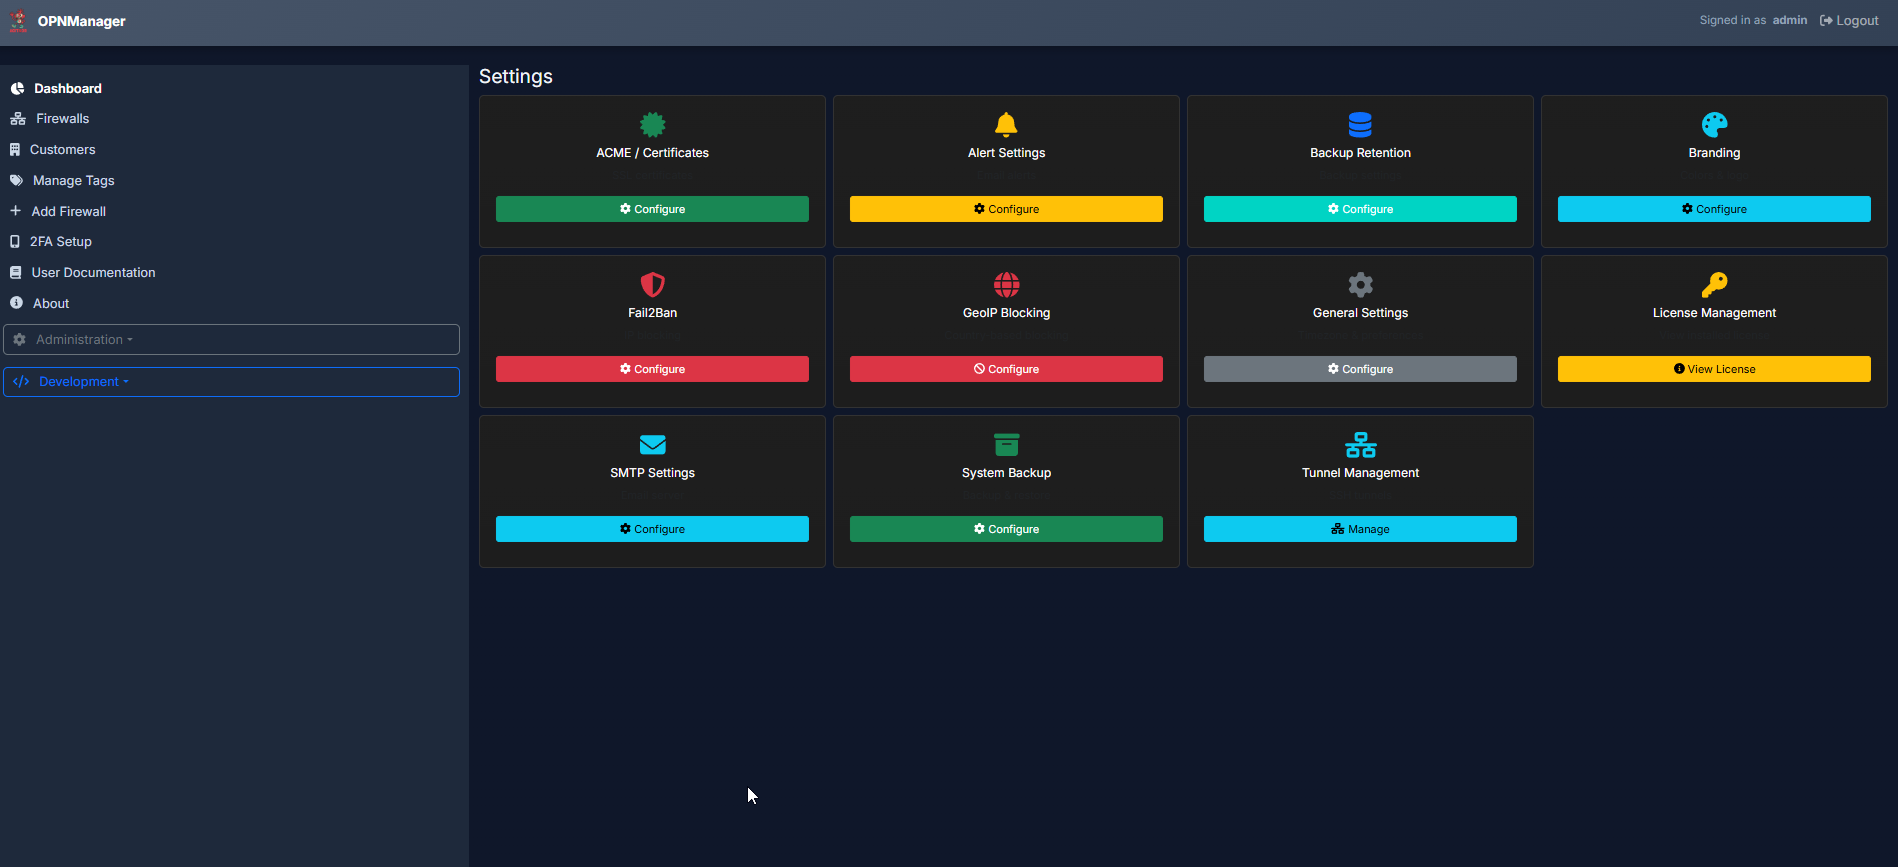Click the System Backup archive icon

tap(1006, 445)
